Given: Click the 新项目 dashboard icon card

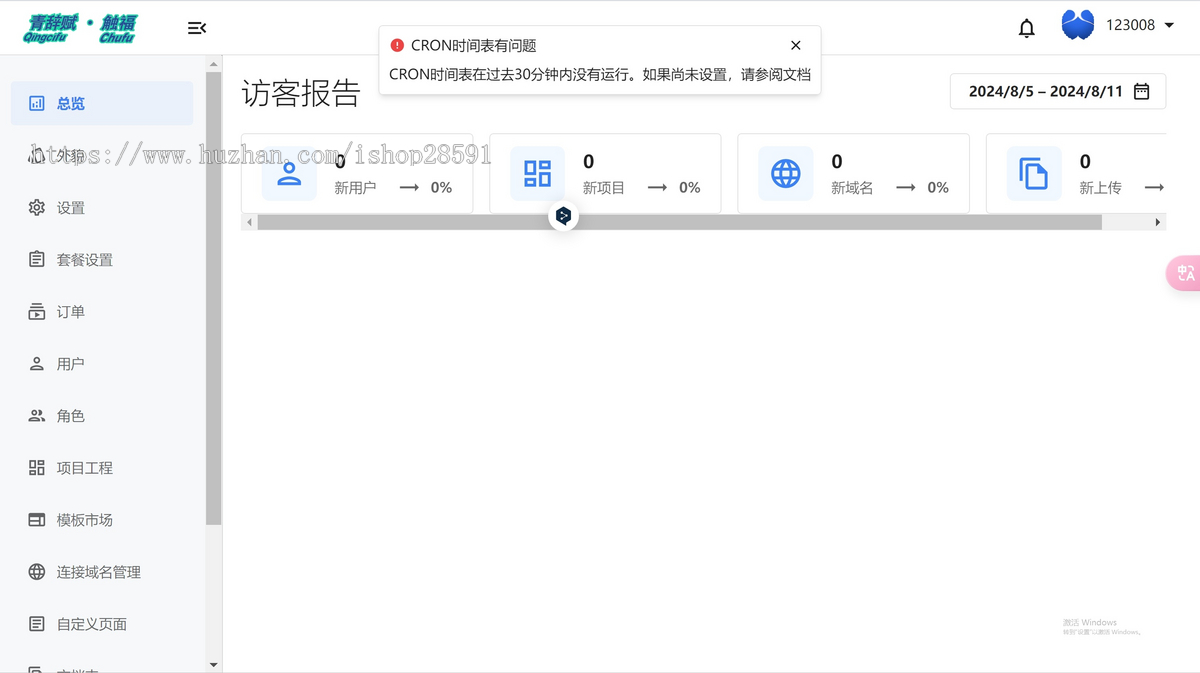Looking at the screenshot, I should [537, 173].
